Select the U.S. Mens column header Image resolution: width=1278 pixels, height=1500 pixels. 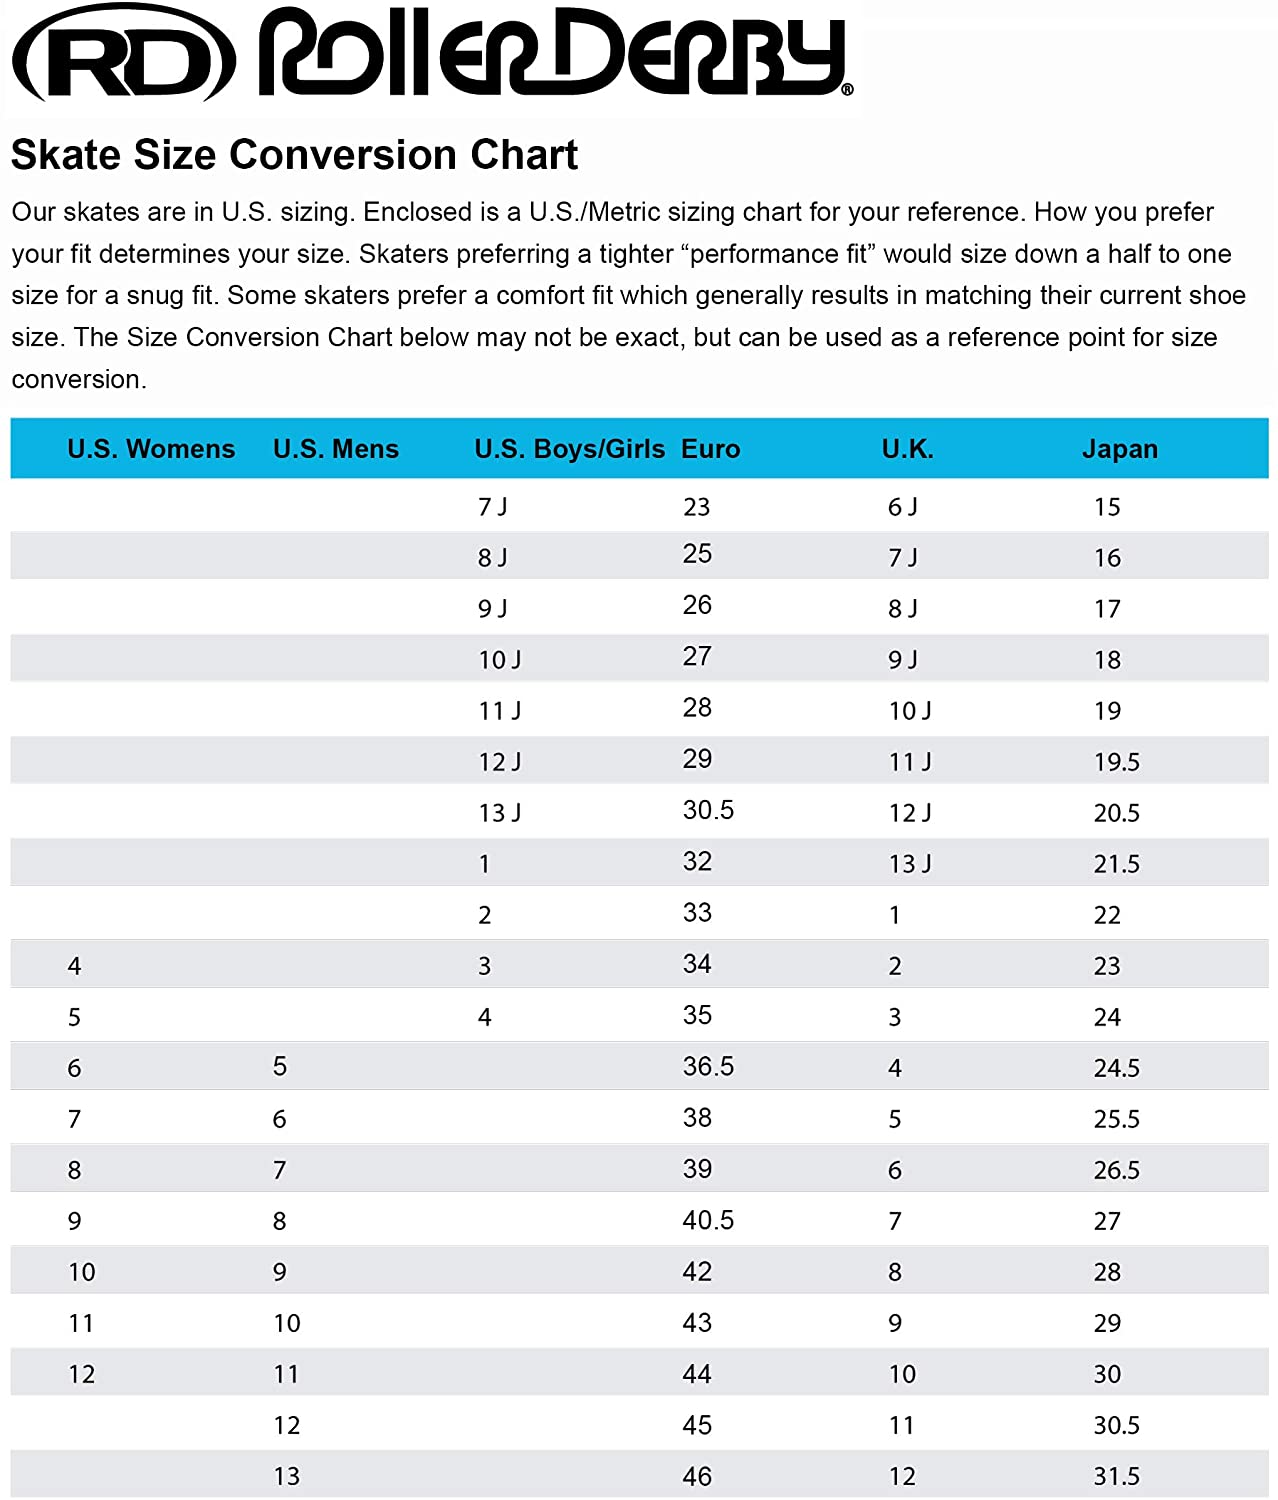pos(335,449)
